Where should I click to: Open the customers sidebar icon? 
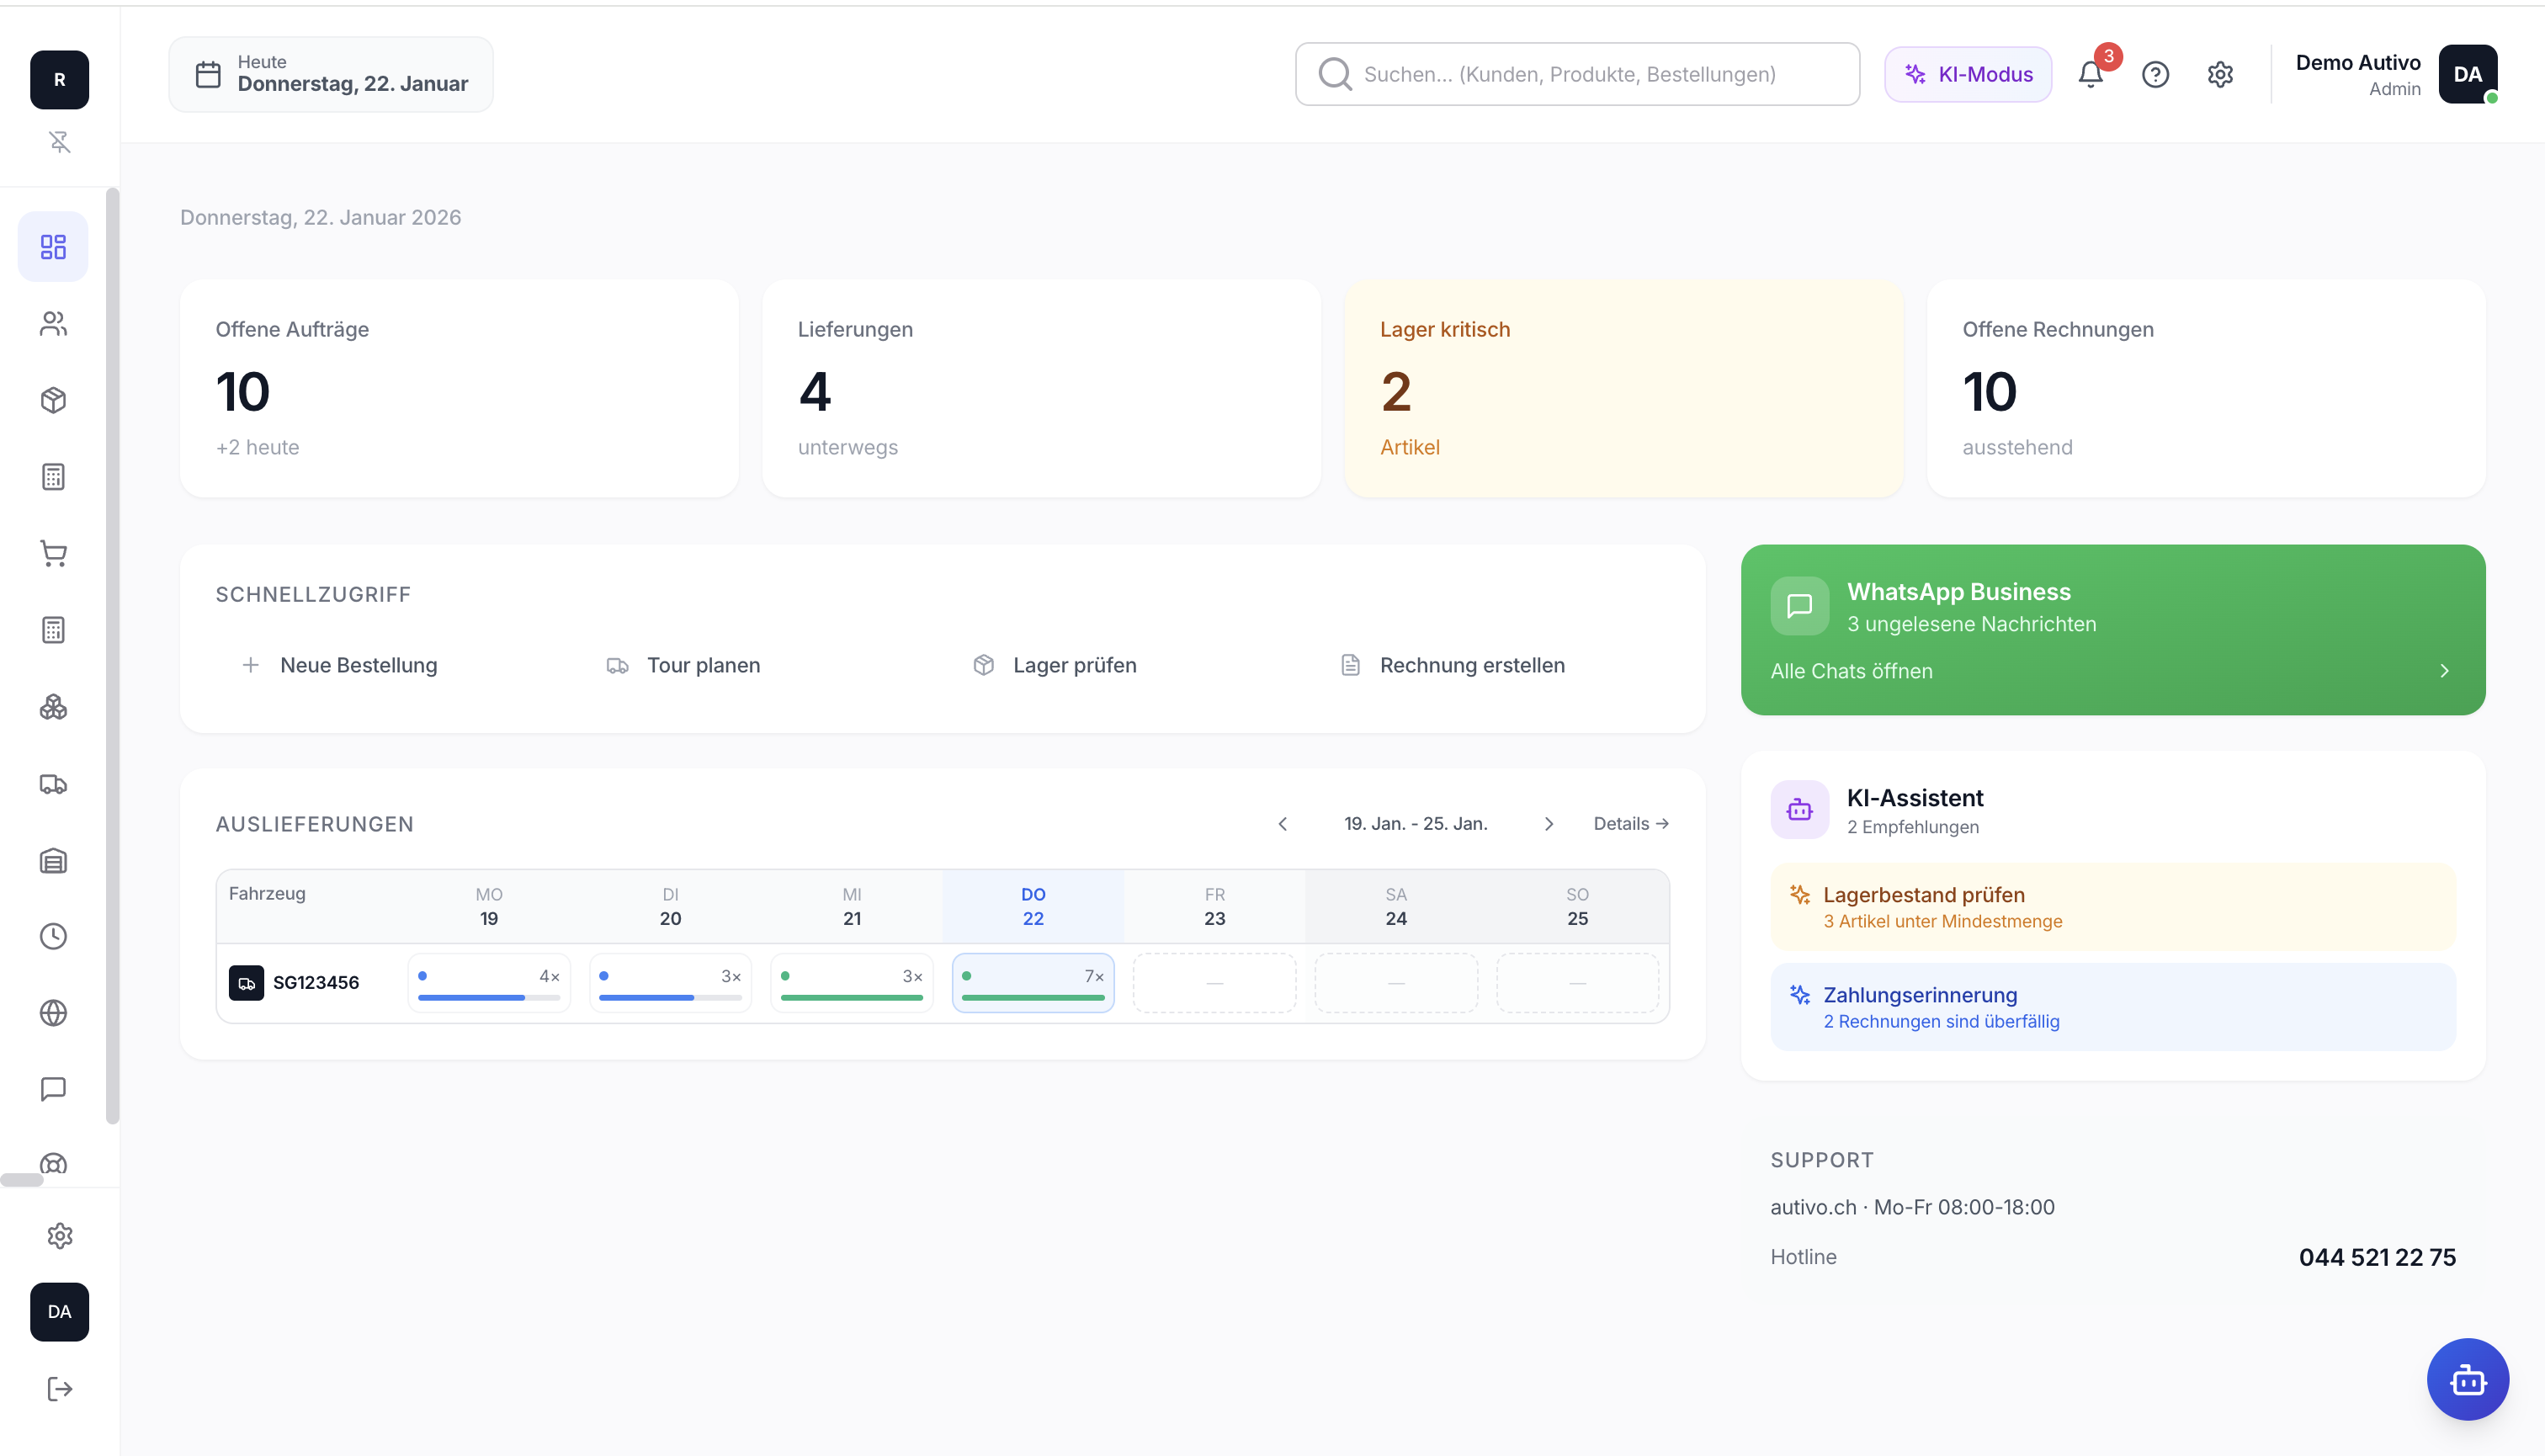coord(53,324)
